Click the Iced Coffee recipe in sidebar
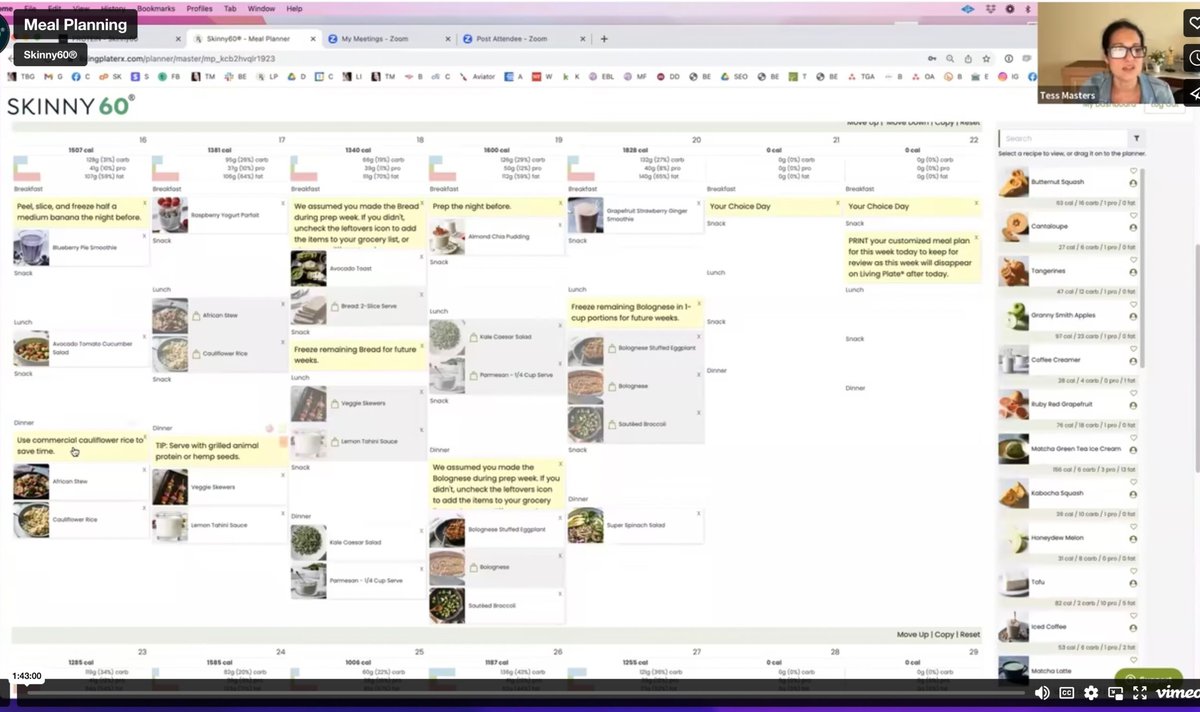Image resolution: width=1200 pixels, height=712 pixels. pos(1070,627)
